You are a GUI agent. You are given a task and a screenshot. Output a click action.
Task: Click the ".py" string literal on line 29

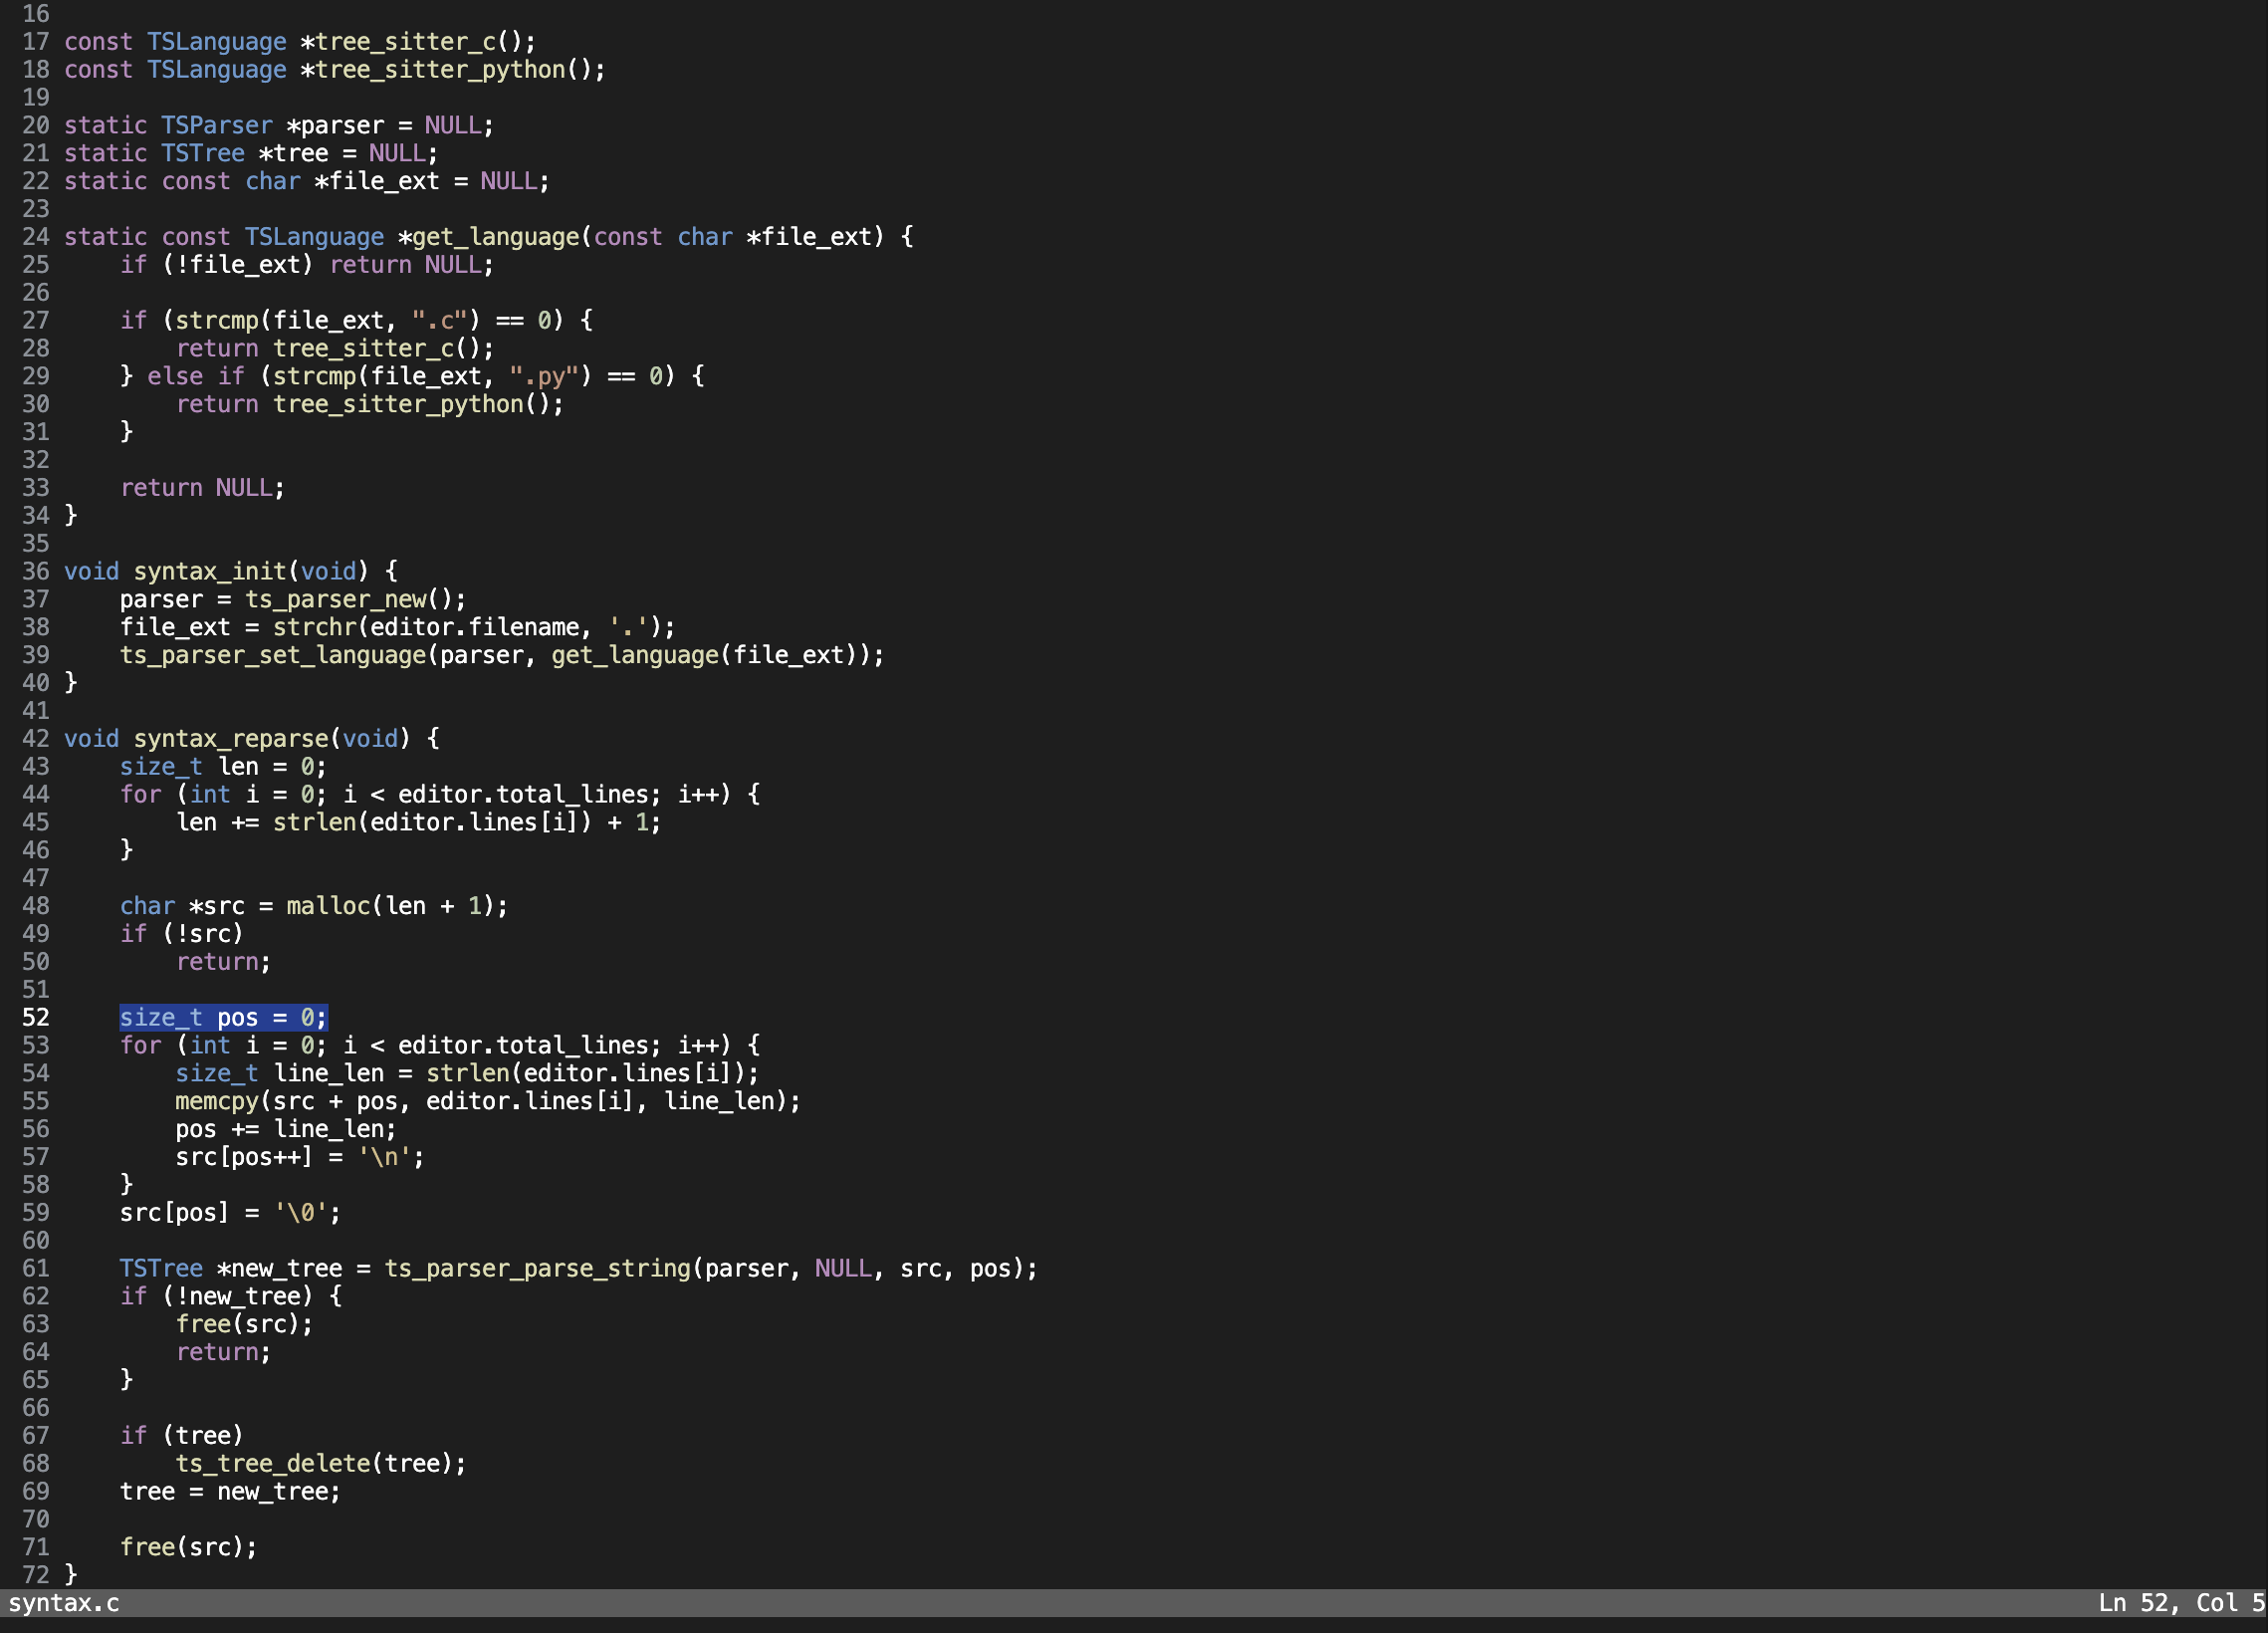545,376
